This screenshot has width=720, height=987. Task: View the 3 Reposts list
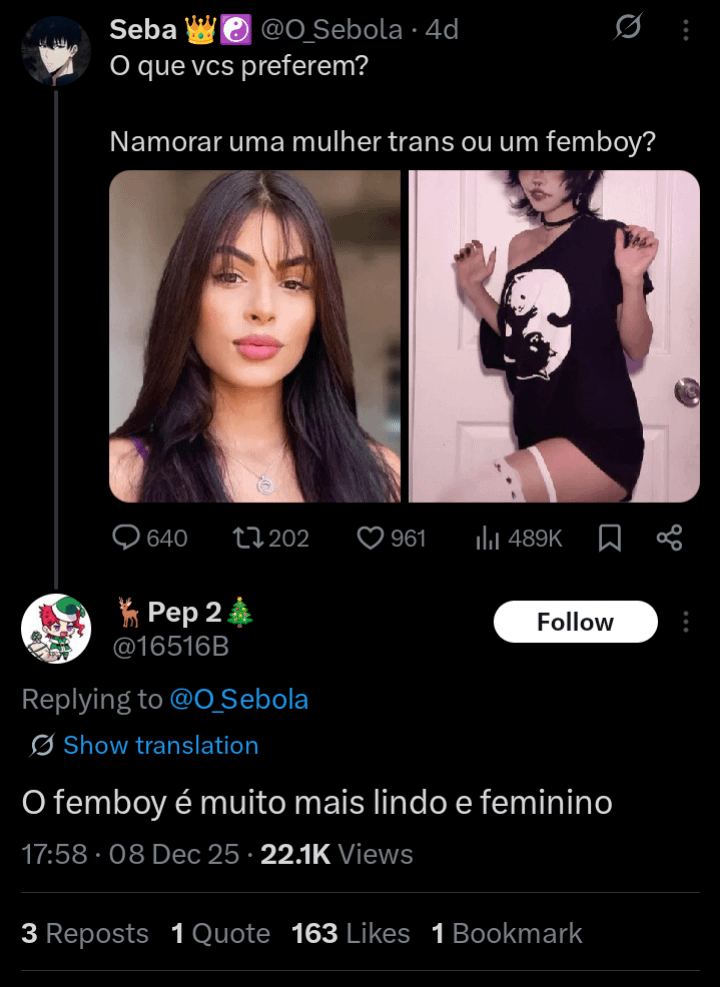pyautogui.click(x=85, y=933)
